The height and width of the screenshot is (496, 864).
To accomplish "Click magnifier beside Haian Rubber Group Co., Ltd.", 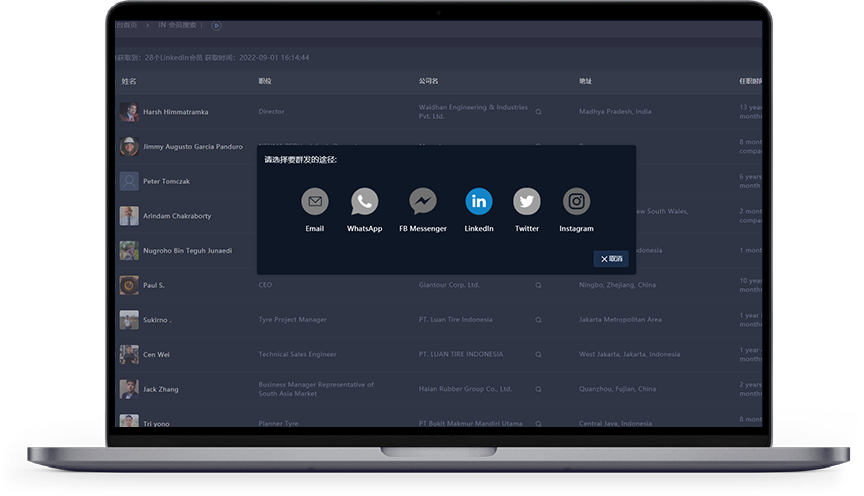I will tap(538, 390).
